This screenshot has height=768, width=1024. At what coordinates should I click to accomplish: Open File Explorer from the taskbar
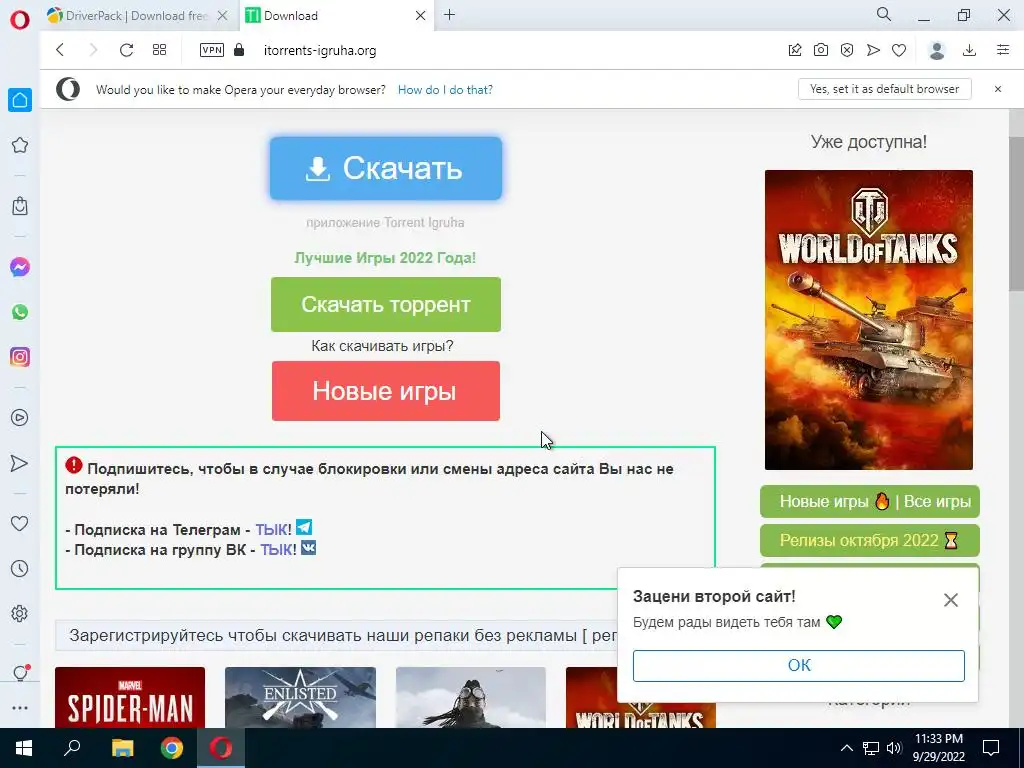(x=122, y=748)
